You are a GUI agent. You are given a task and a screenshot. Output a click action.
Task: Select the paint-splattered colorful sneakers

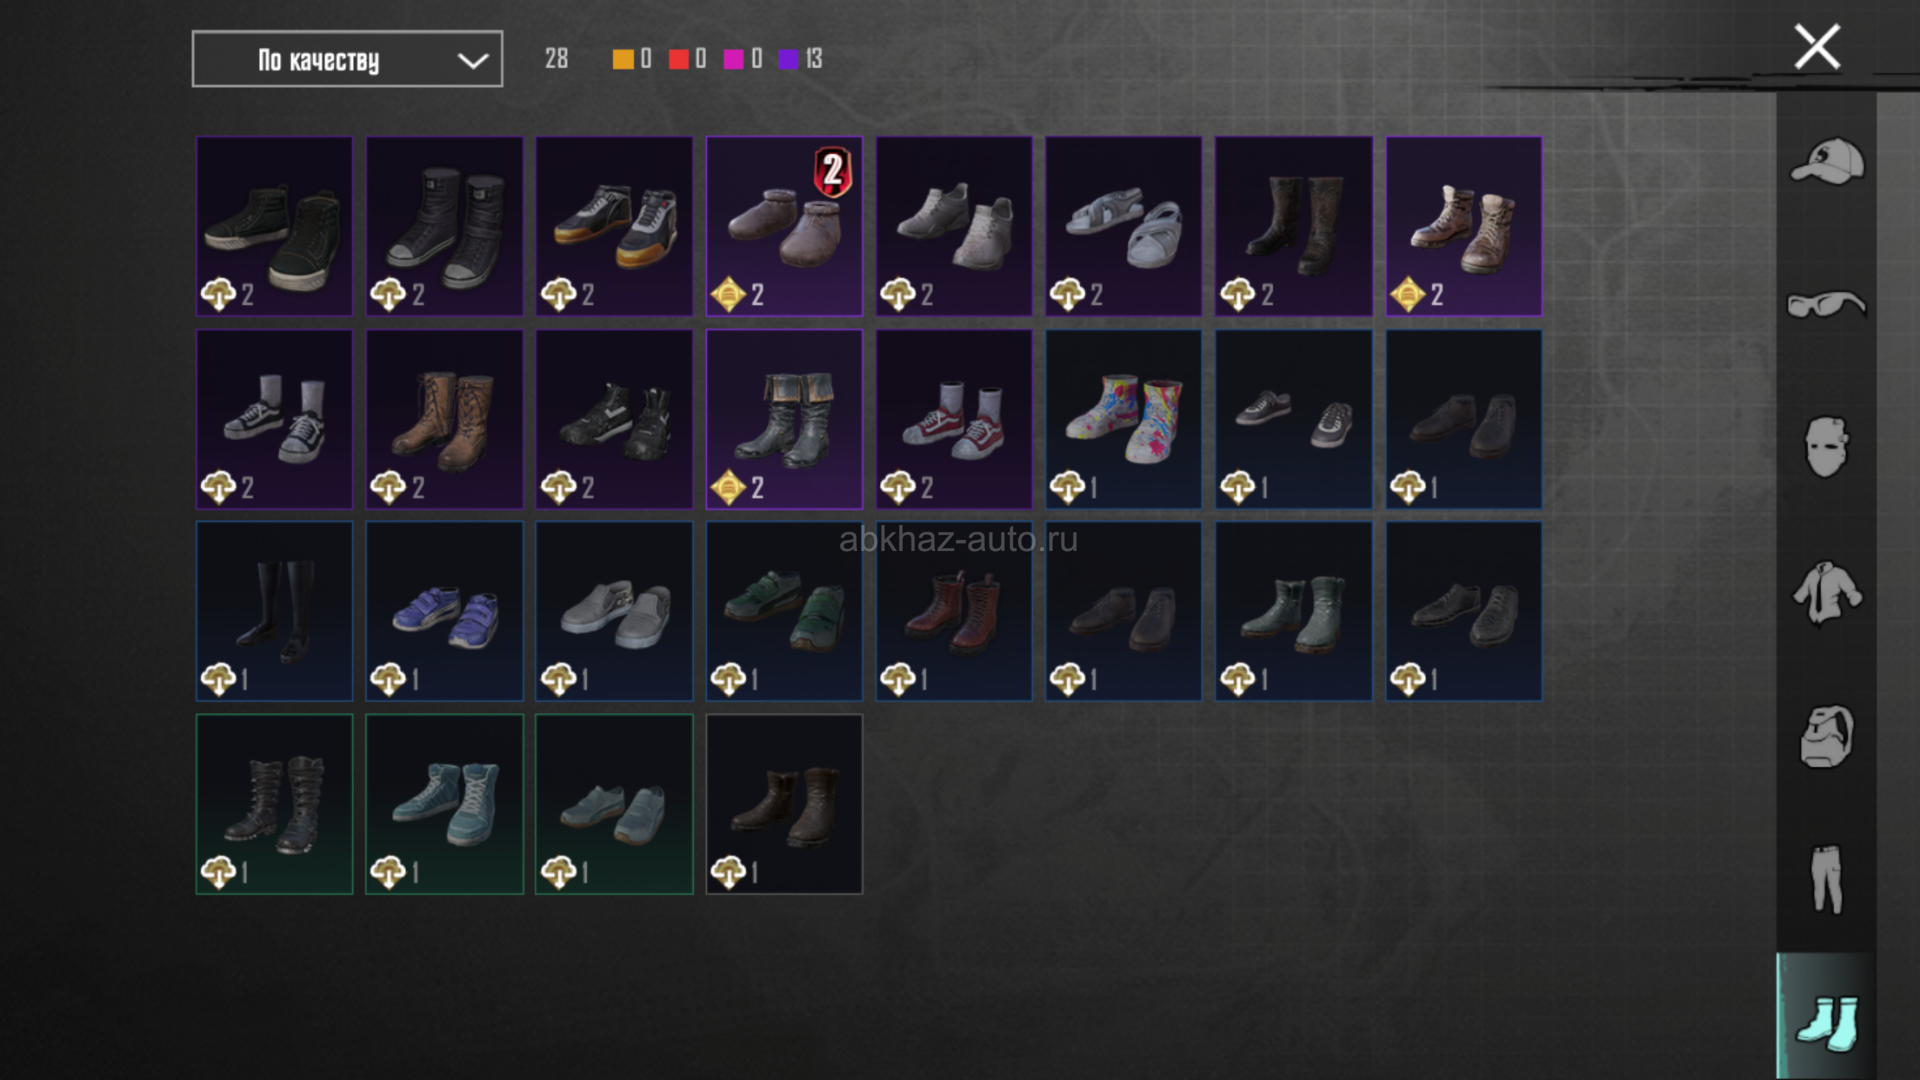coord(1124,419)
